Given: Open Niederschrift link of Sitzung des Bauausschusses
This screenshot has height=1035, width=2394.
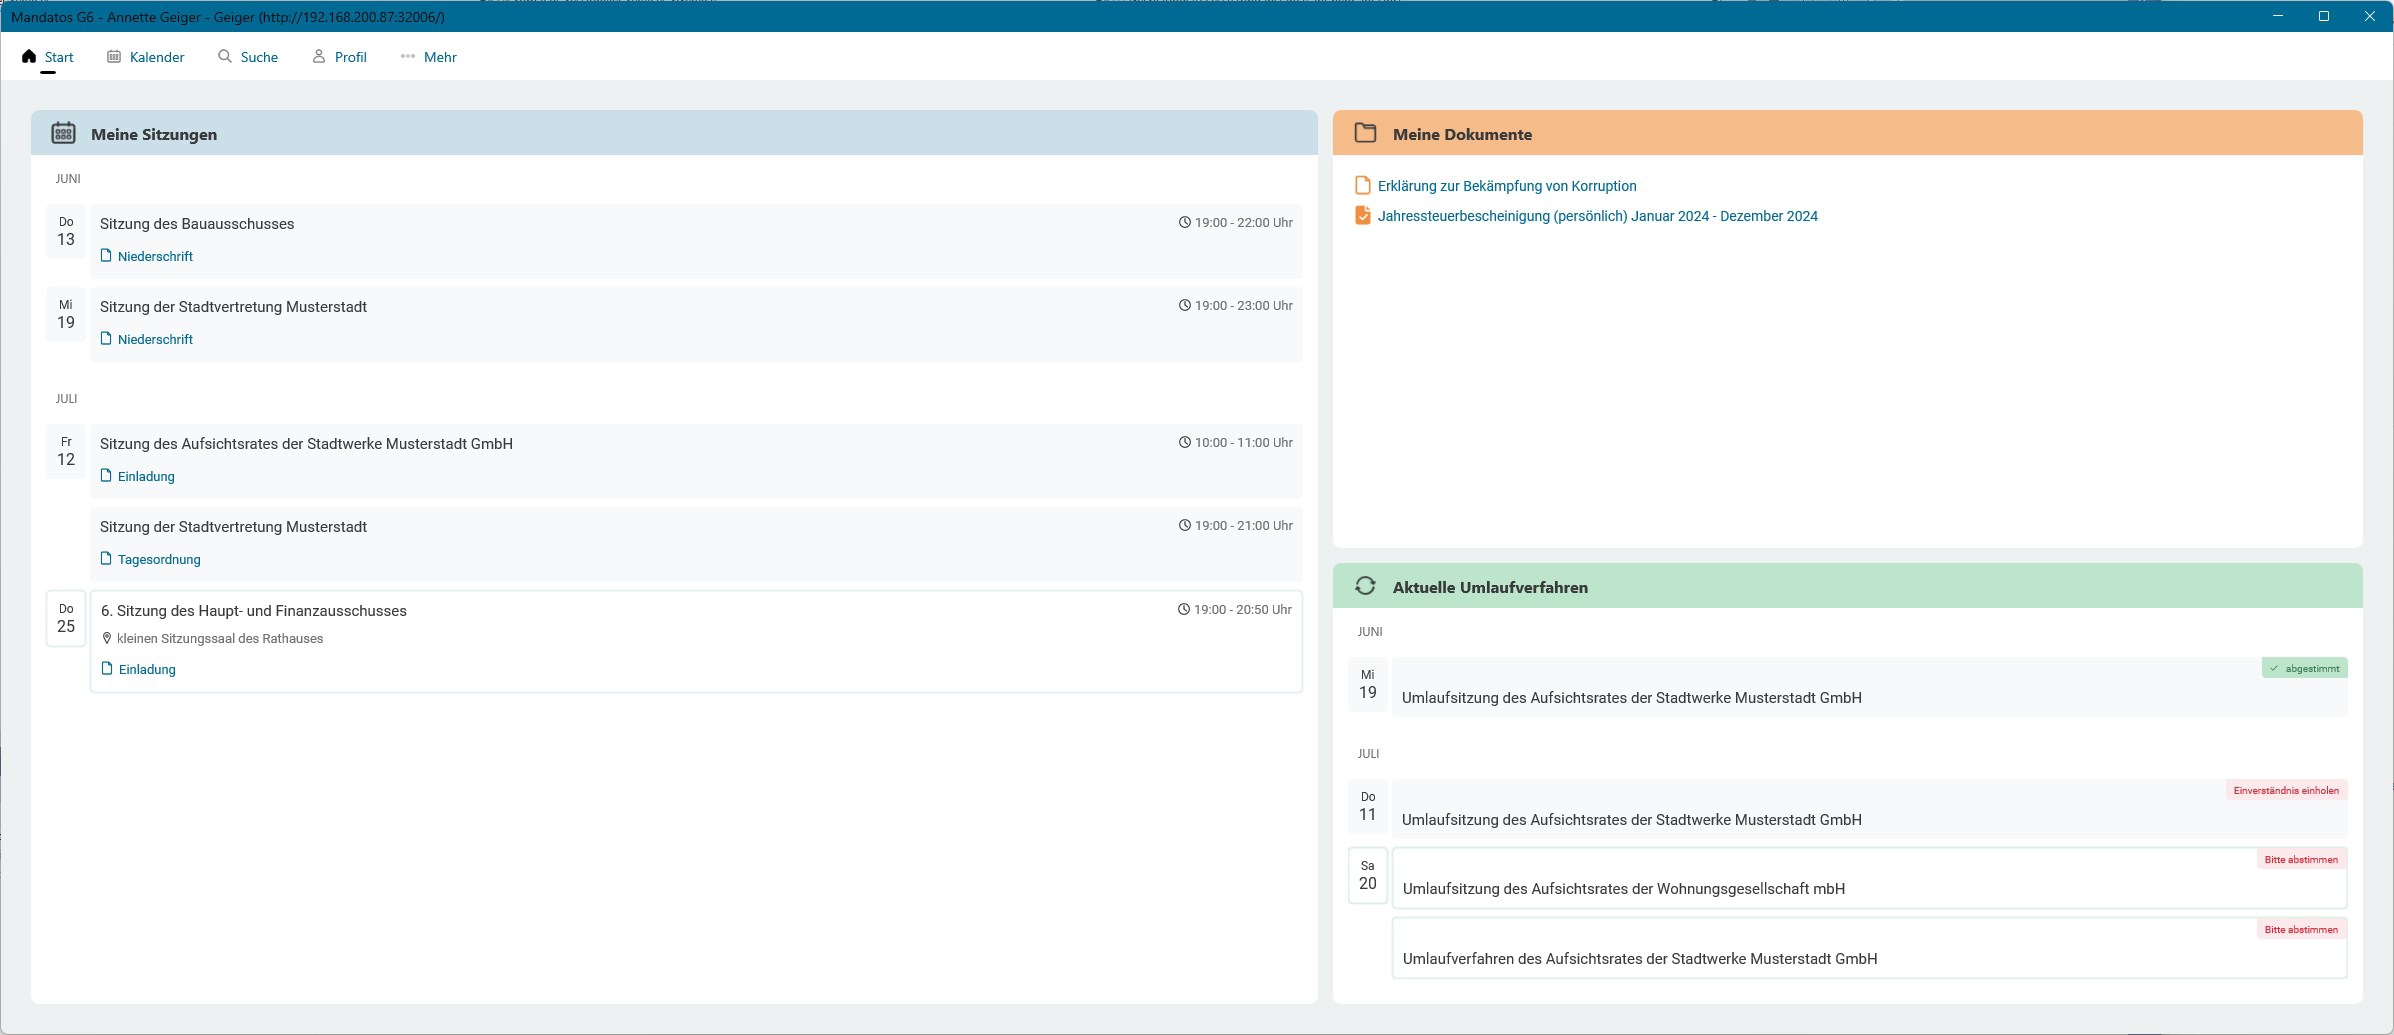Looking at the screenshot, I should [x=155, y=257].
